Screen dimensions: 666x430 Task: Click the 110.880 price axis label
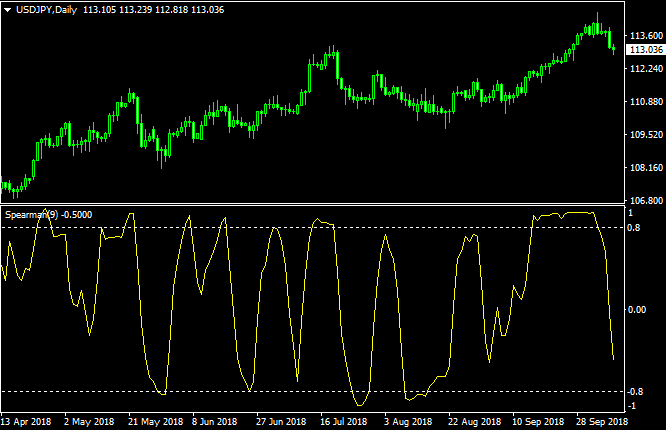coord(646,102)
